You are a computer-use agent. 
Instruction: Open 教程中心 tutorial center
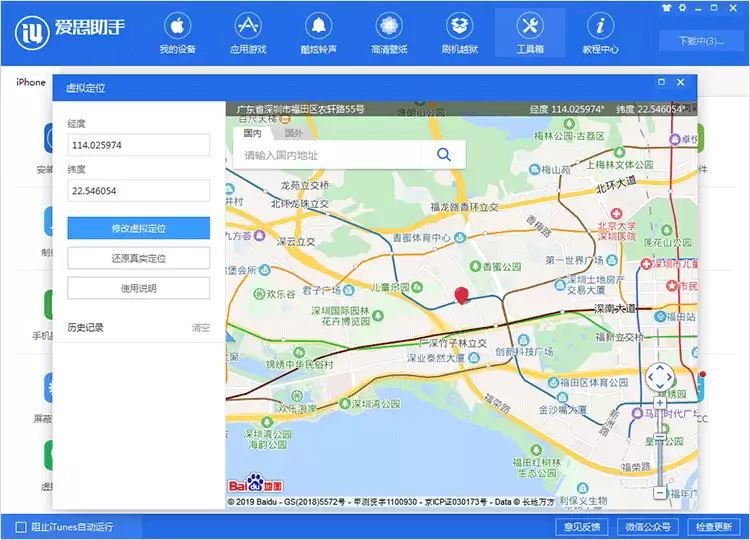tap(600, 33)
